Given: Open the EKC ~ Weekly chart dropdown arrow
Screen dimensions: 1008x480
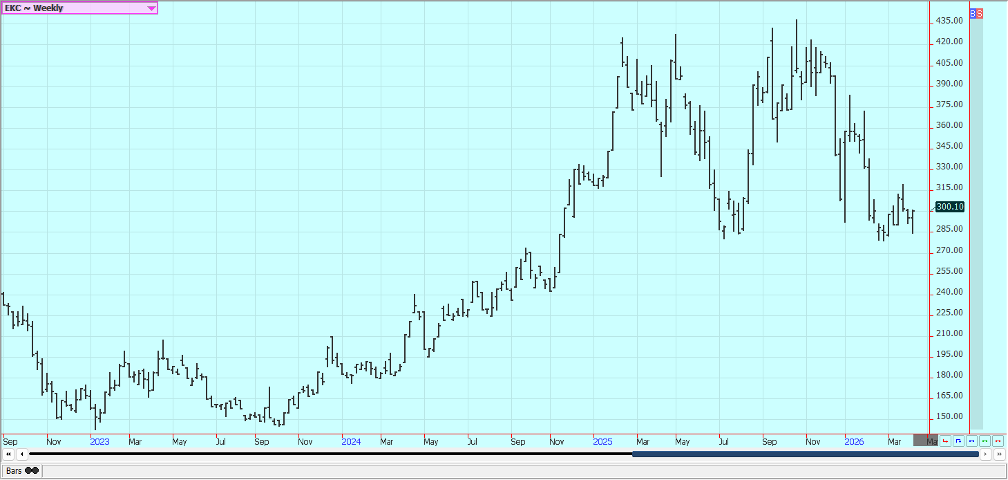Looking at the screenshot, I should tap(151, 8).
